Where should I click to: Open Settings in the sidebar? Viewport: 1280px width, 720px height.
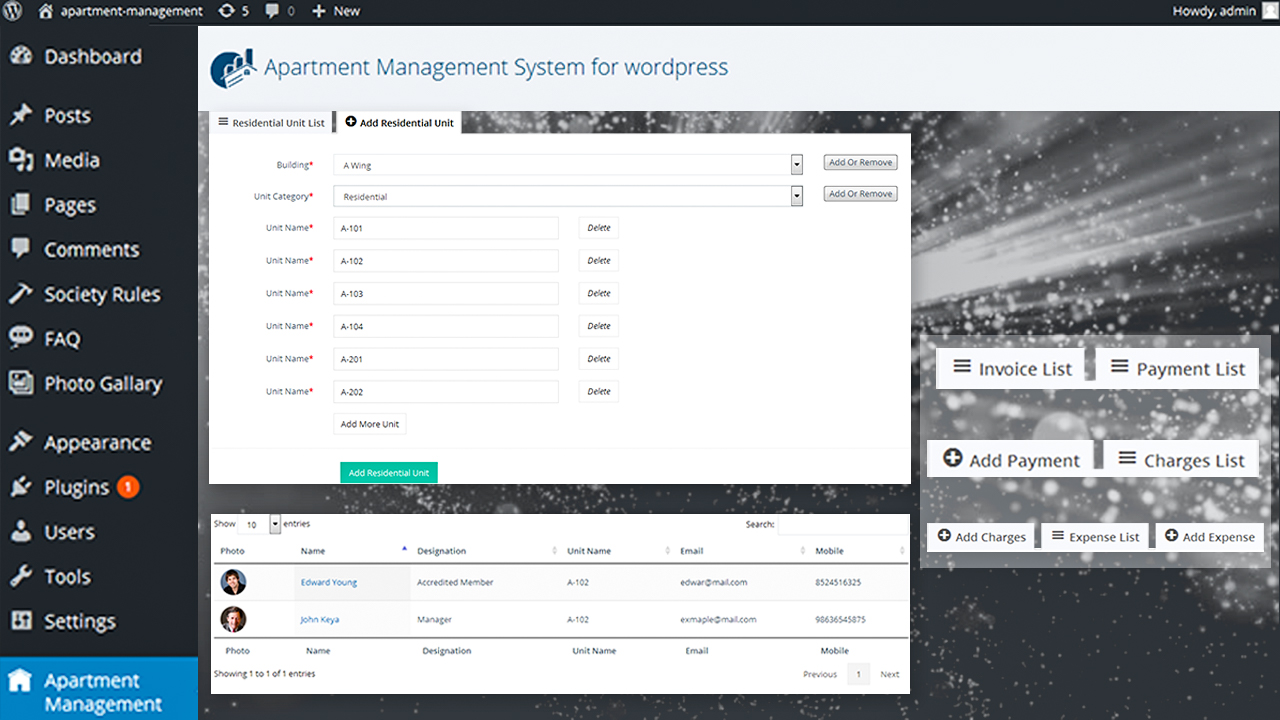coord(79,622)
